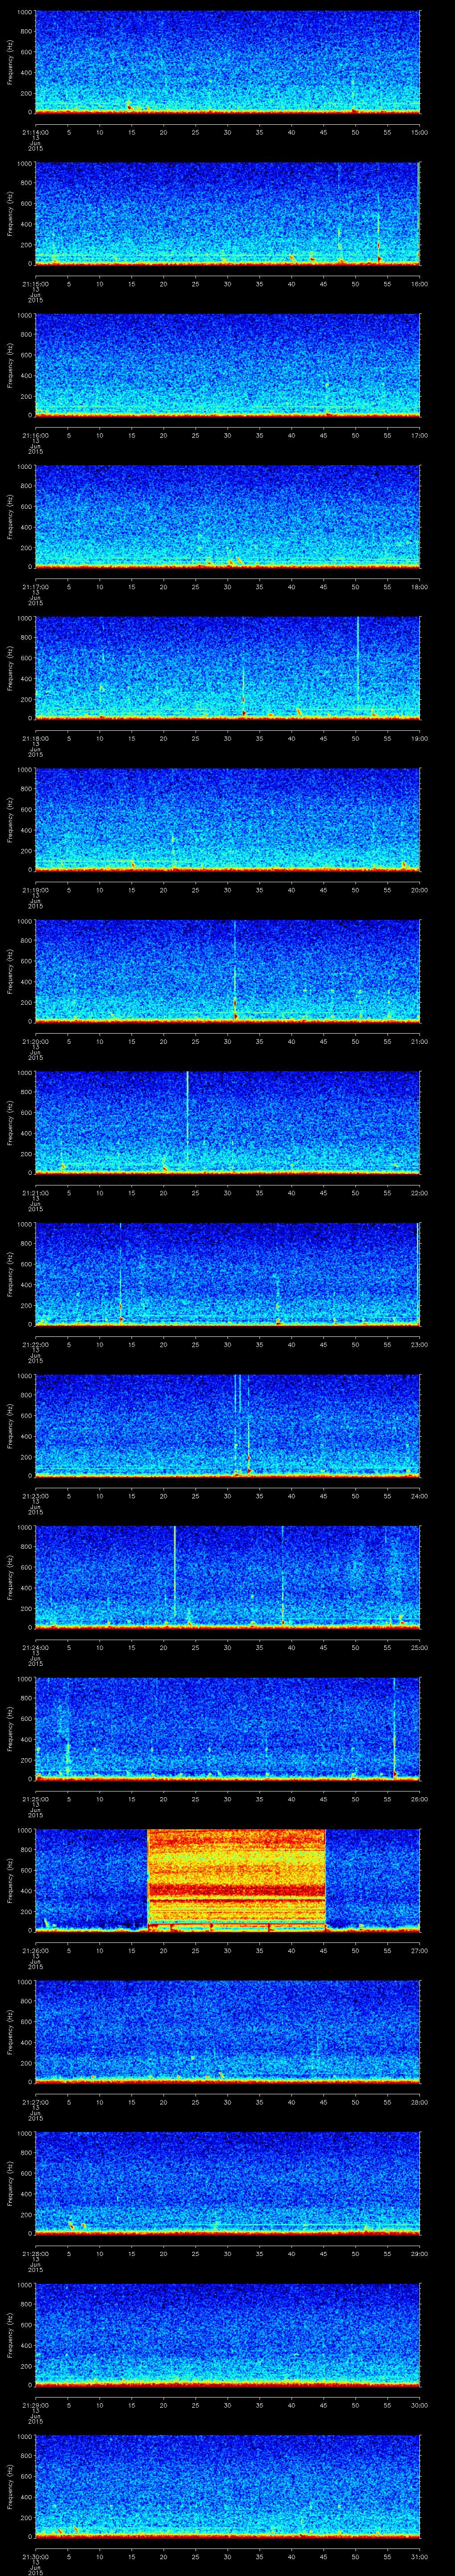Select the 23:00 end time label
This screenshot has height=2576, width=455.
tap(419, 1344)
